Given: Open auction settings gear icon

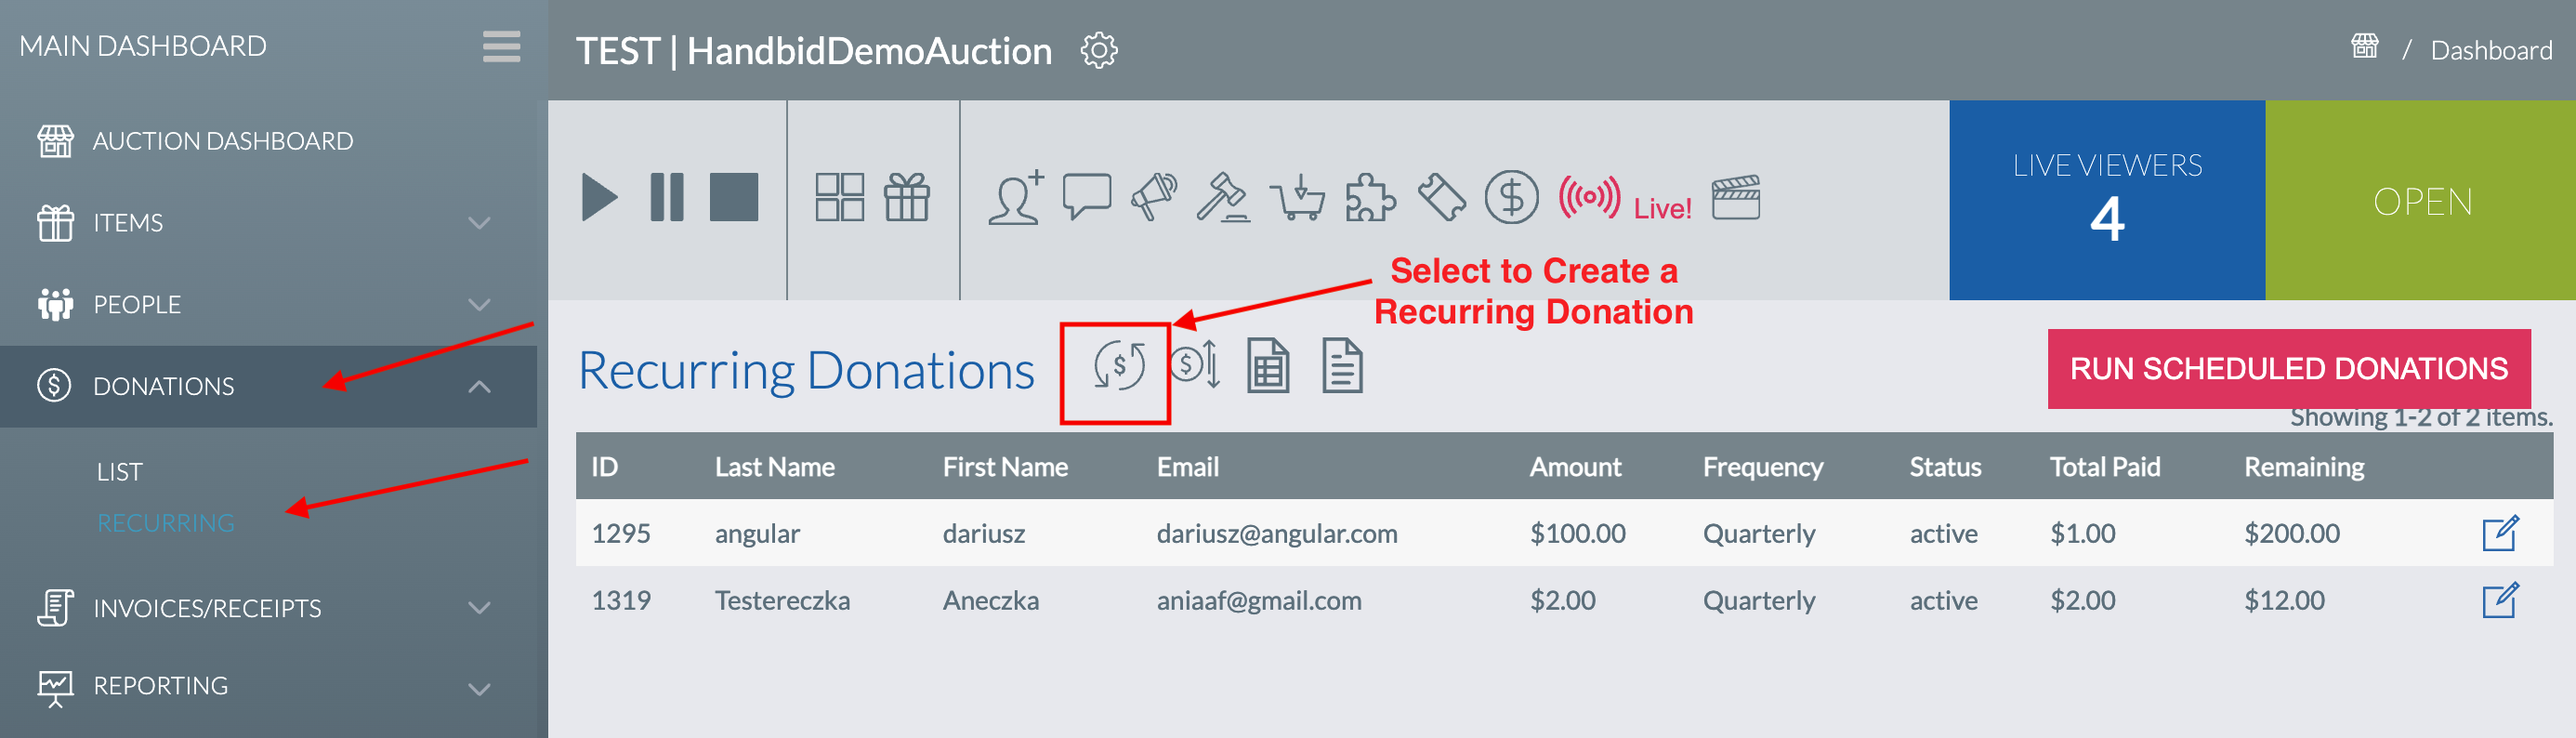Looking at the screenshot, I should coord(1099,50).
